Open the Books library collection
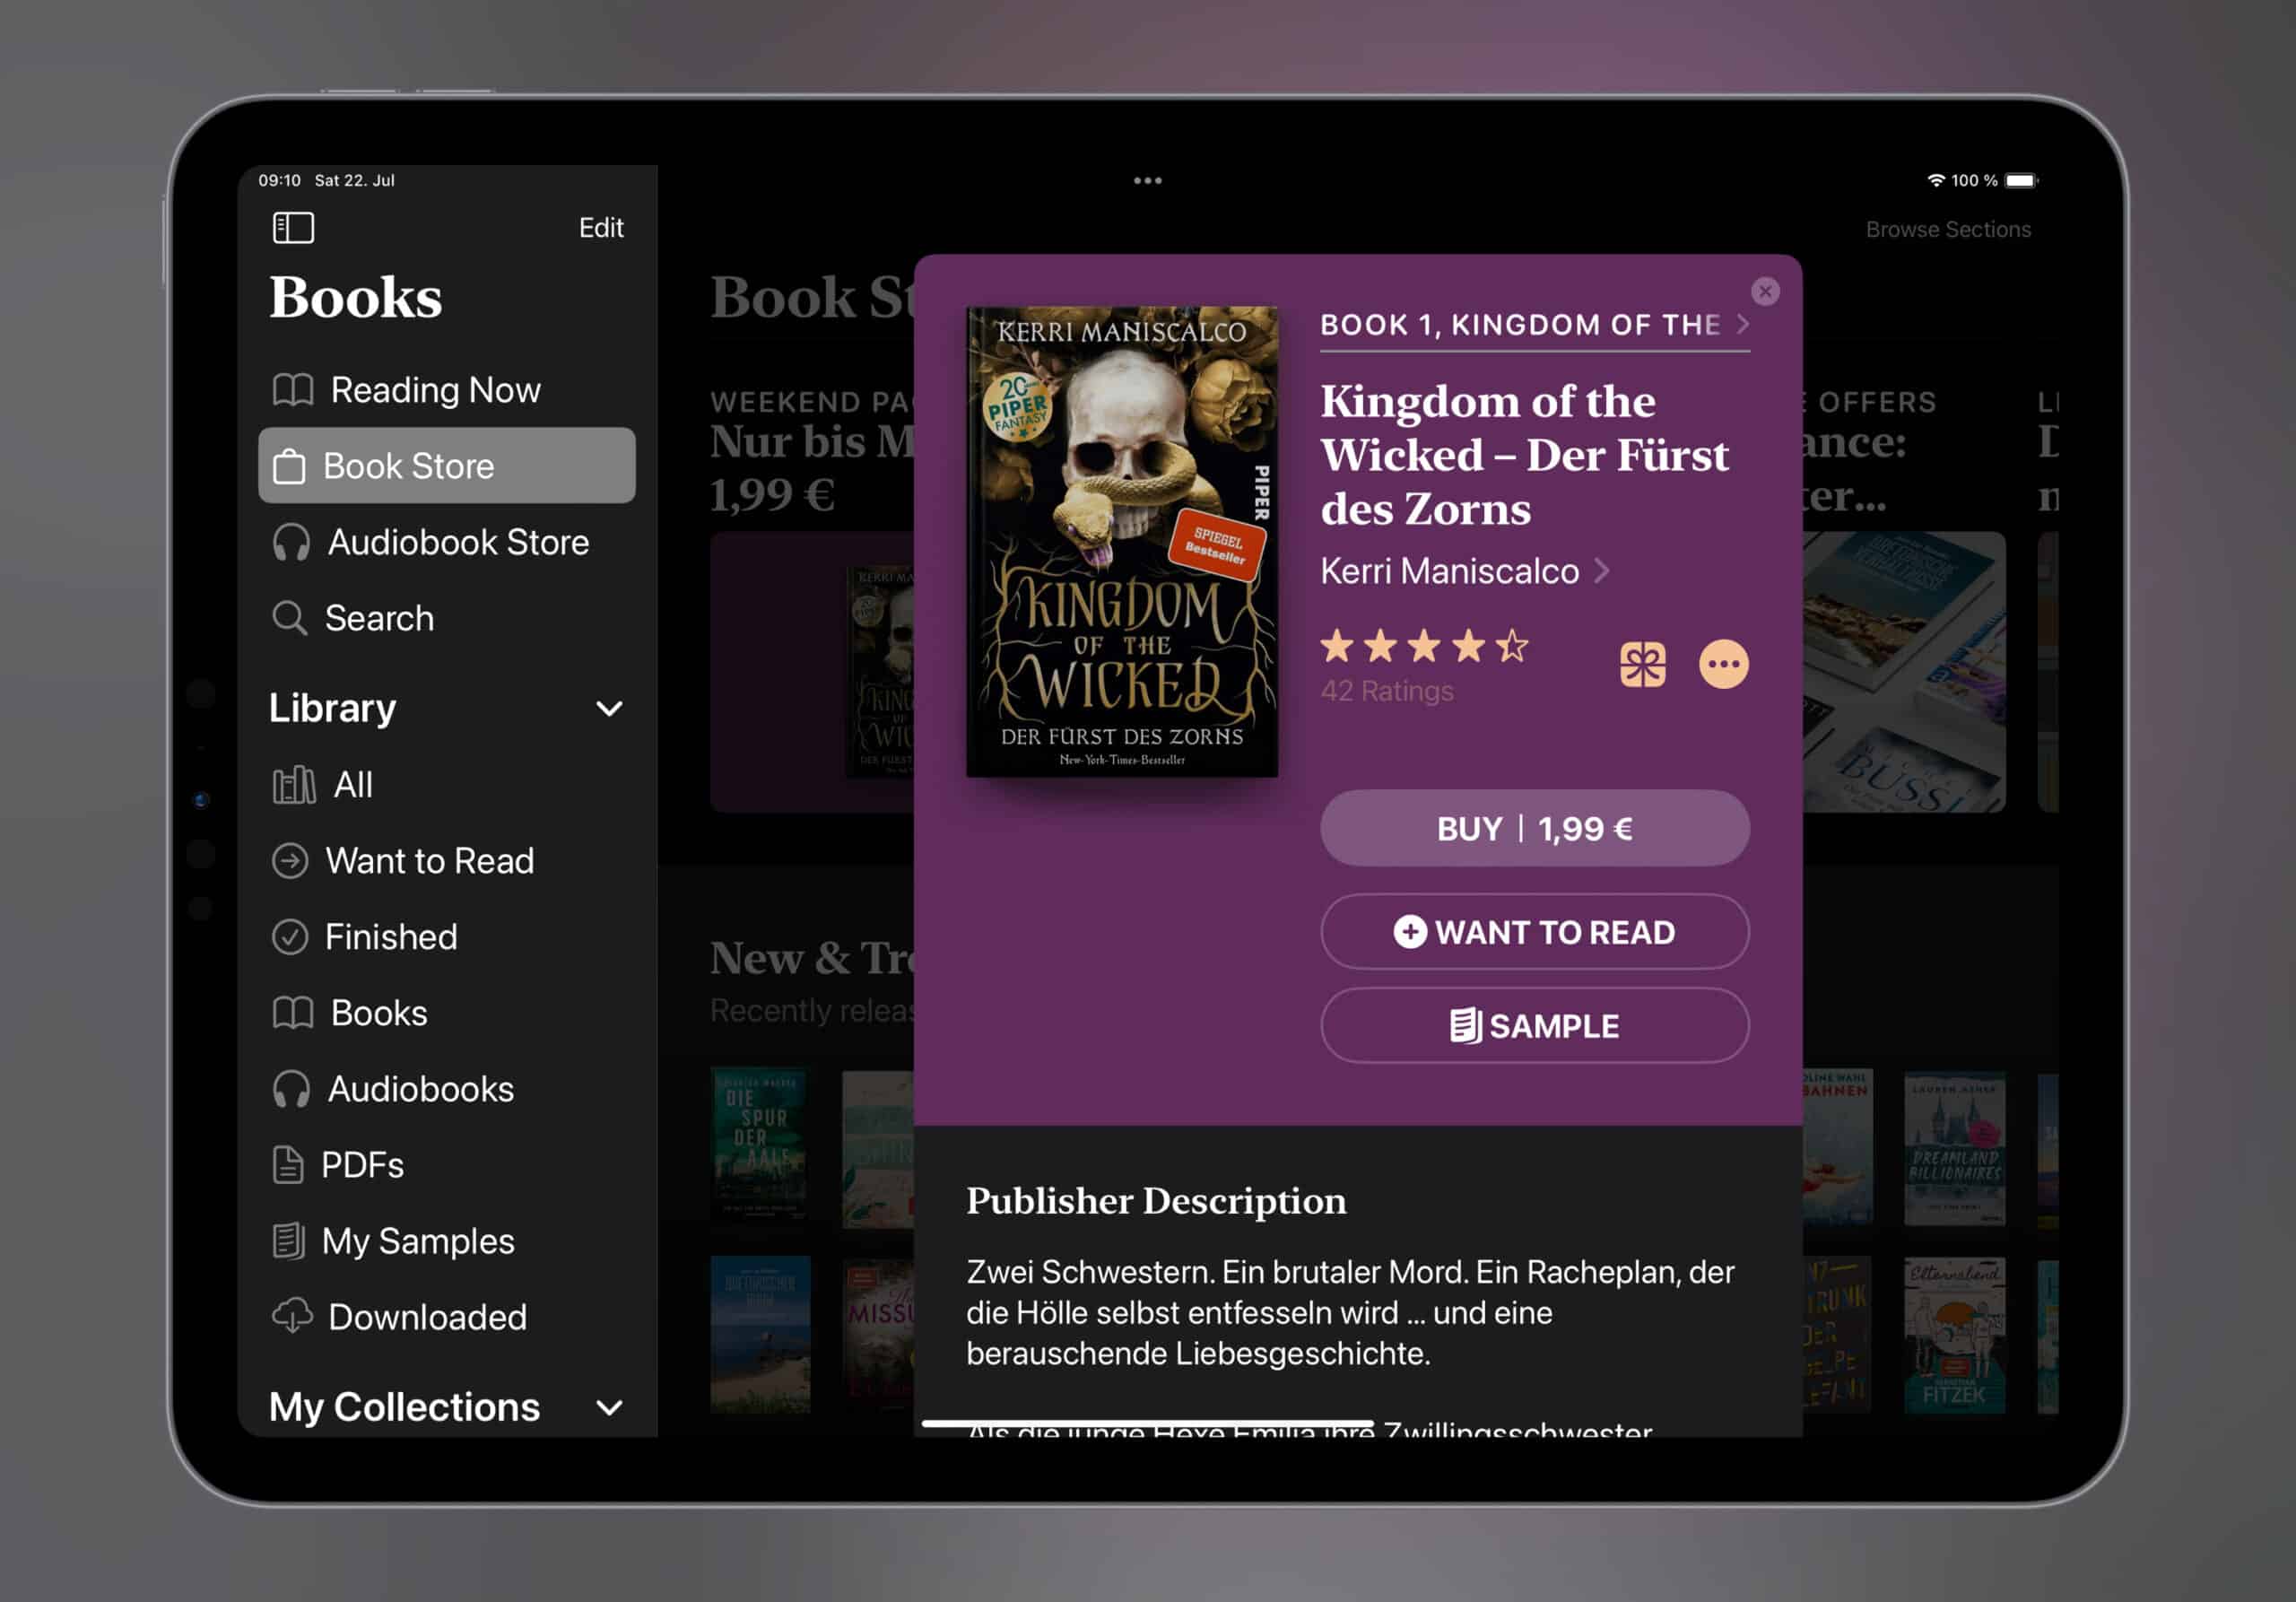This screenshot has width=2296, height=1602. (446, 1013)
